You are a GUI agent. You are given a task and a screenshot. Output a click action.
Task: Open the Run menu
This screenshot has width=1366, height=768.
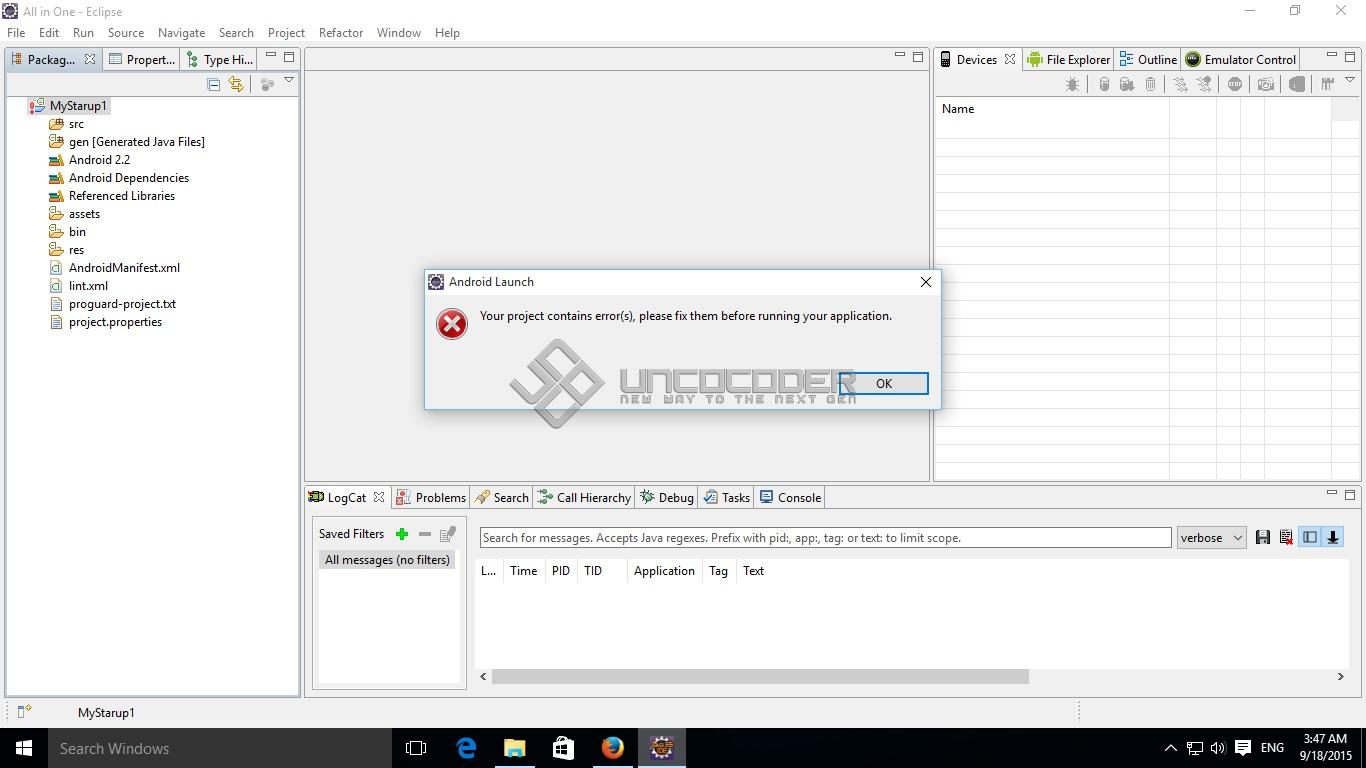point(83,32)
